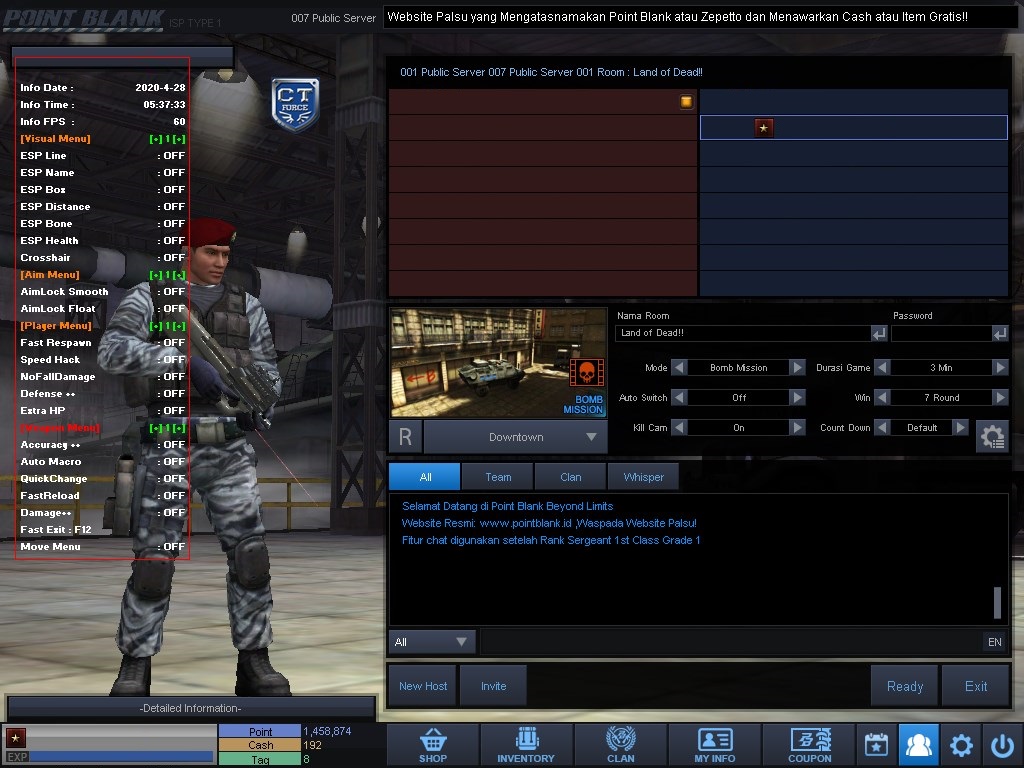
Task: Click the yellow host icon in red slot
Action: pyautogui.click(x=686, y=101)
